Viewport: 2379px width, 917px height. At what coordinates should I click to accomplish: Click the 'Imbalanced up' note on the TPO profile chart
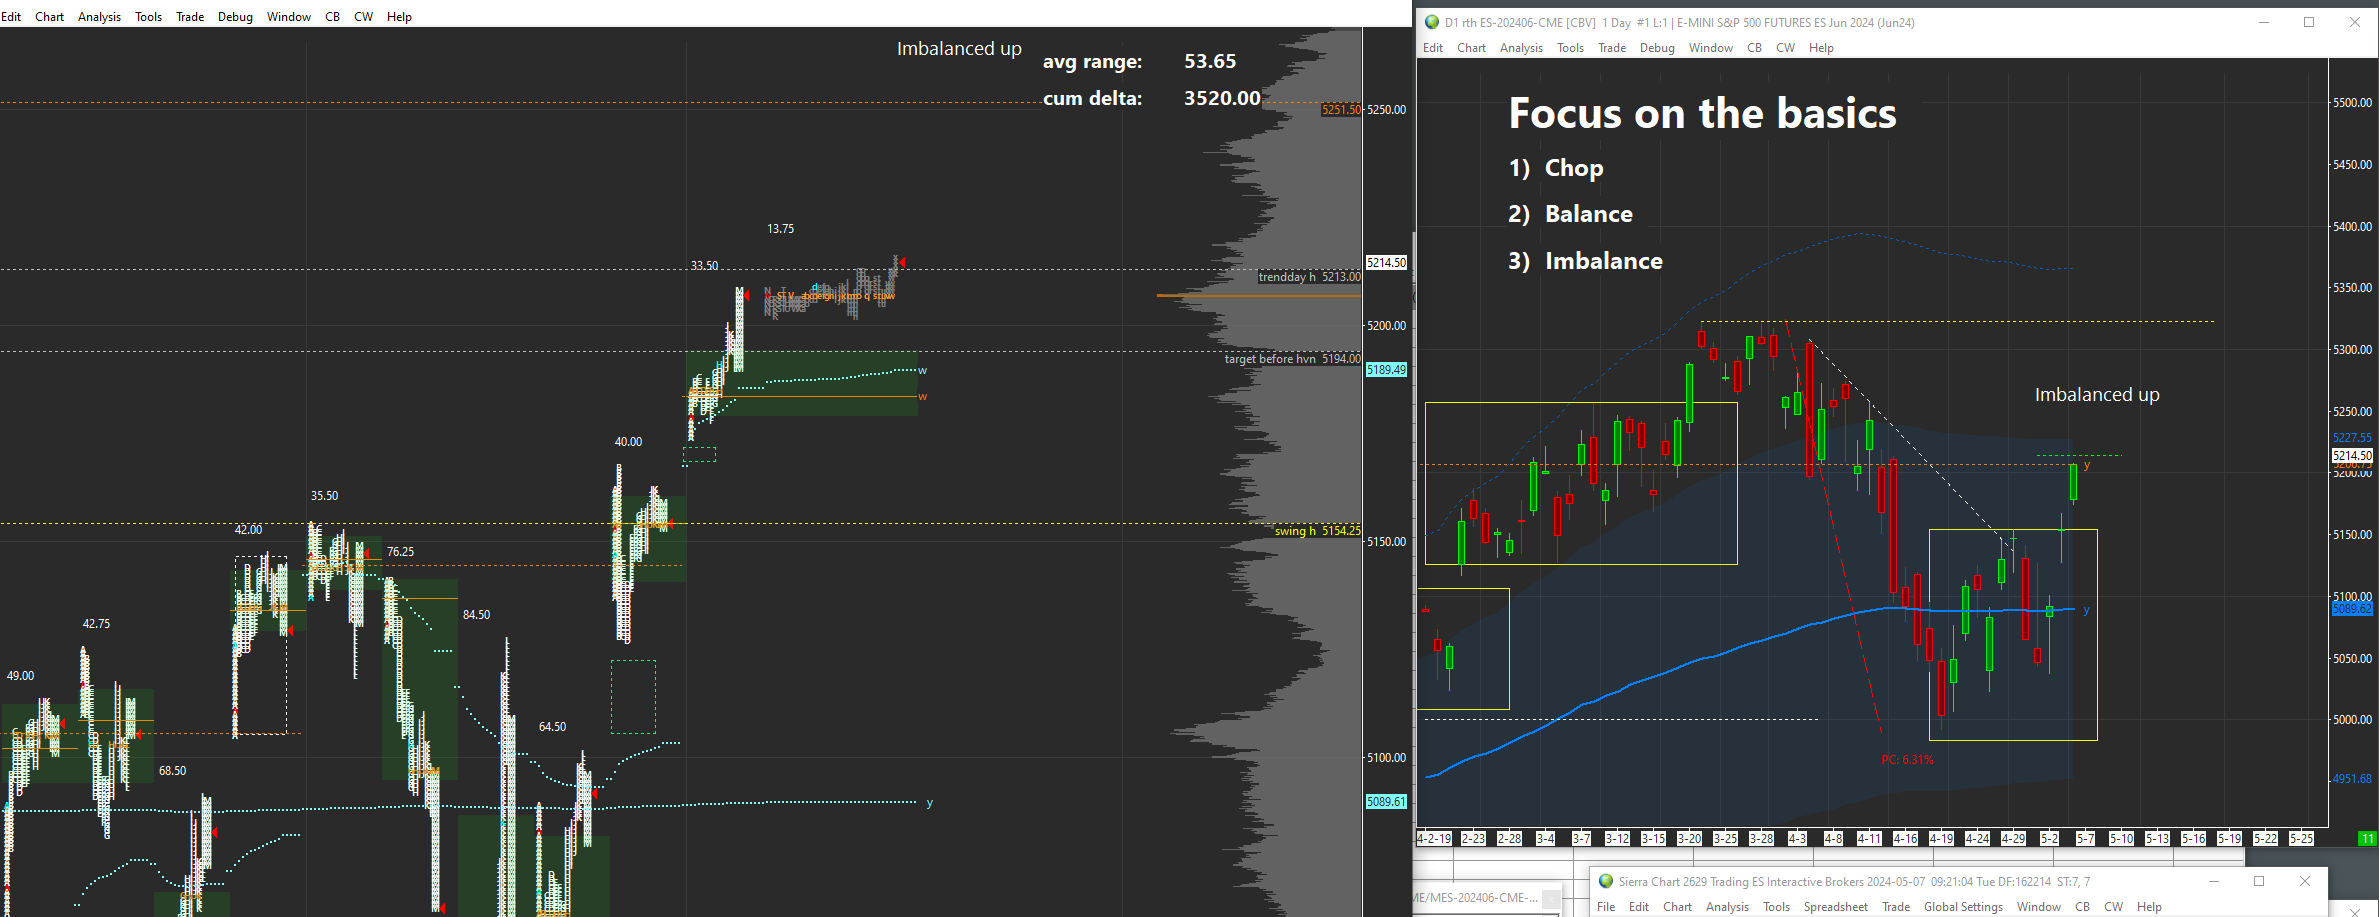pos(959,49)
